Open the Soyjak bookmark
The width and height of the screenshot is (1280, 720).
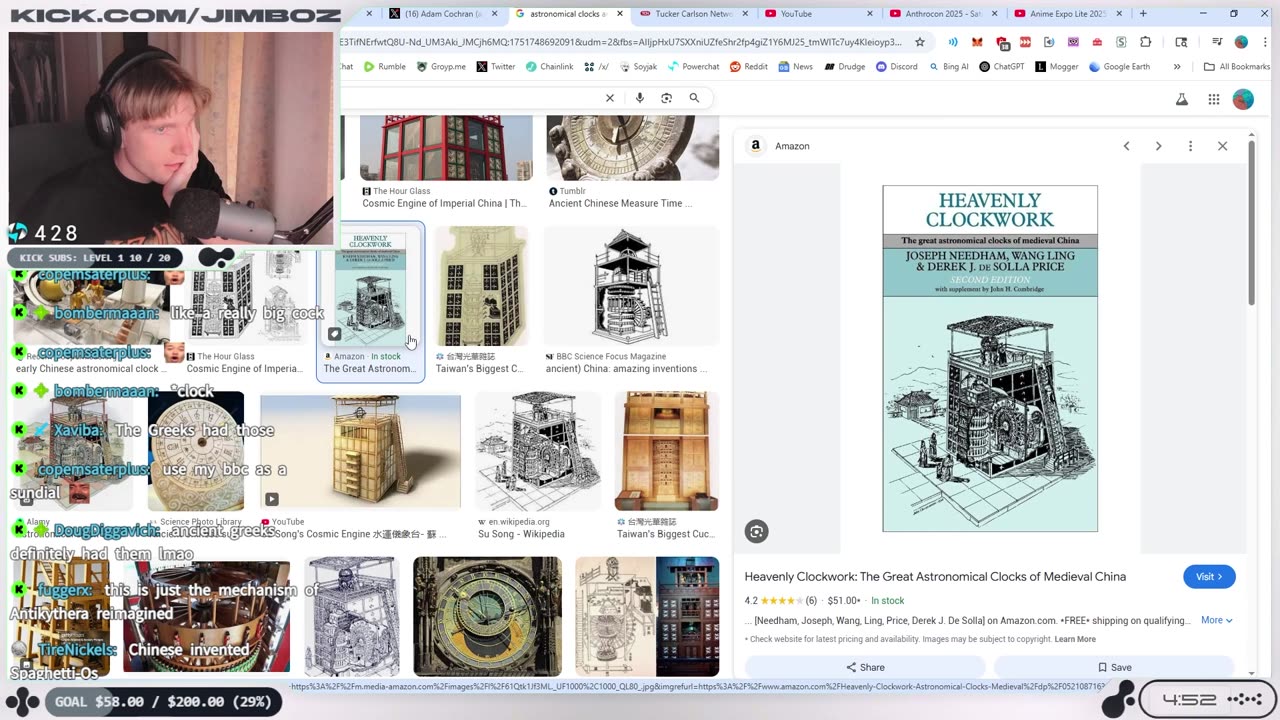click(x=638, y=67)
